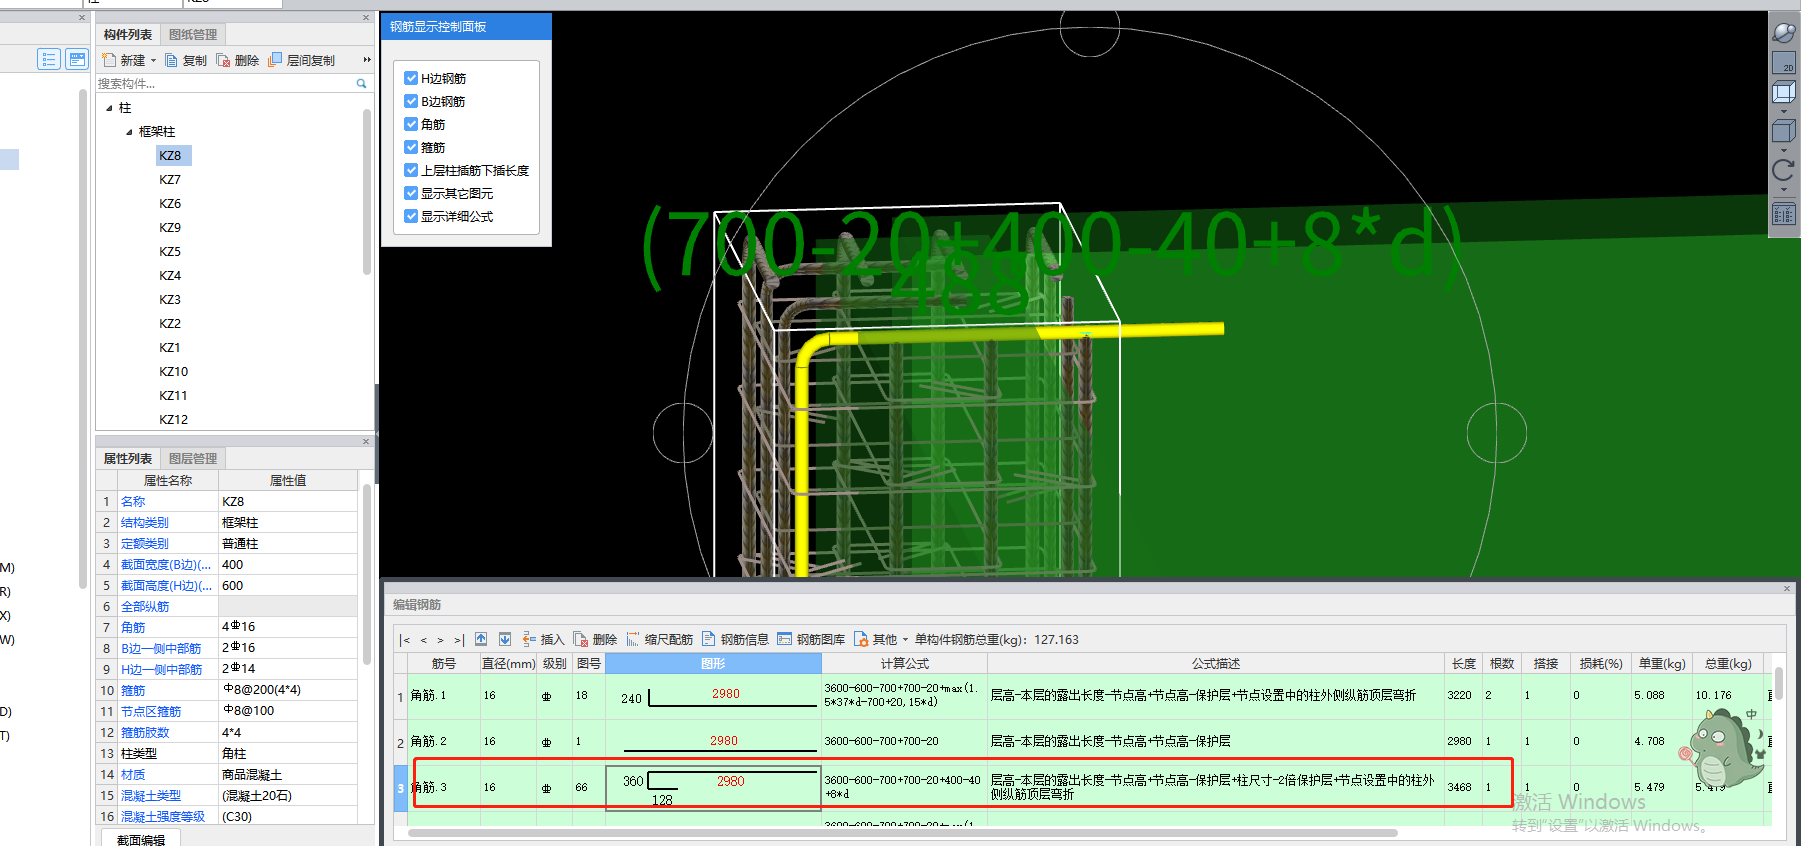Click Delete (删除) icon in rebar editor
The image size is (1801, 846).
pos(581,639)
